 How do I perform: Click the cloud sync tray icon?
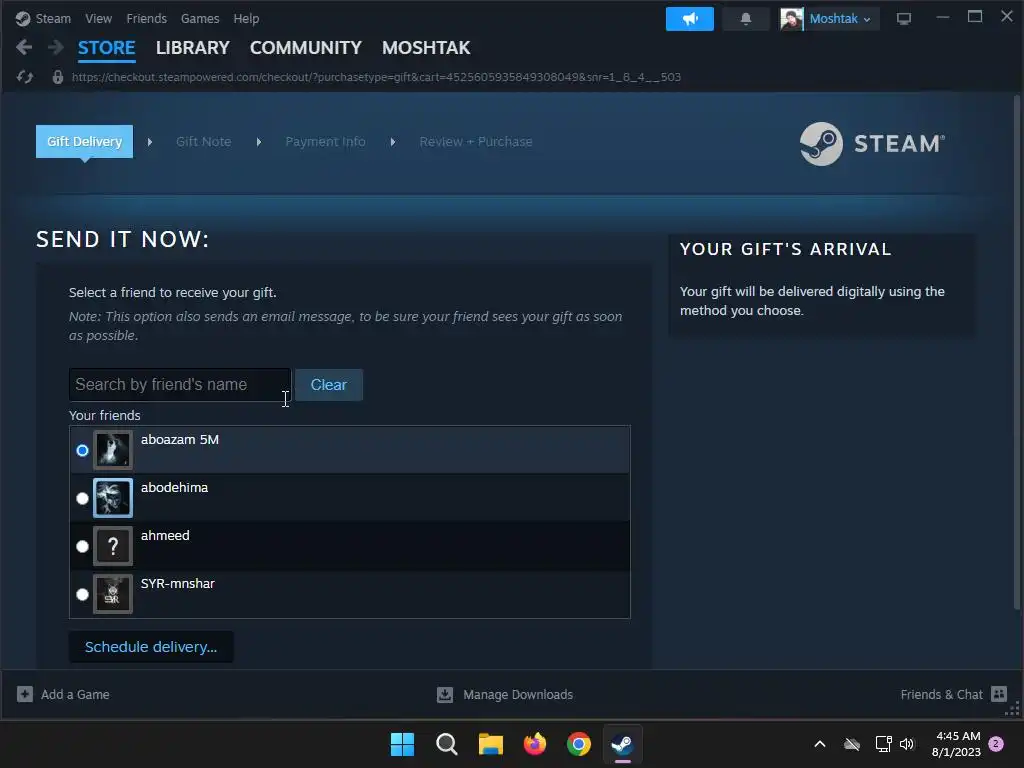pyautogui.click(x=852, y=744)
